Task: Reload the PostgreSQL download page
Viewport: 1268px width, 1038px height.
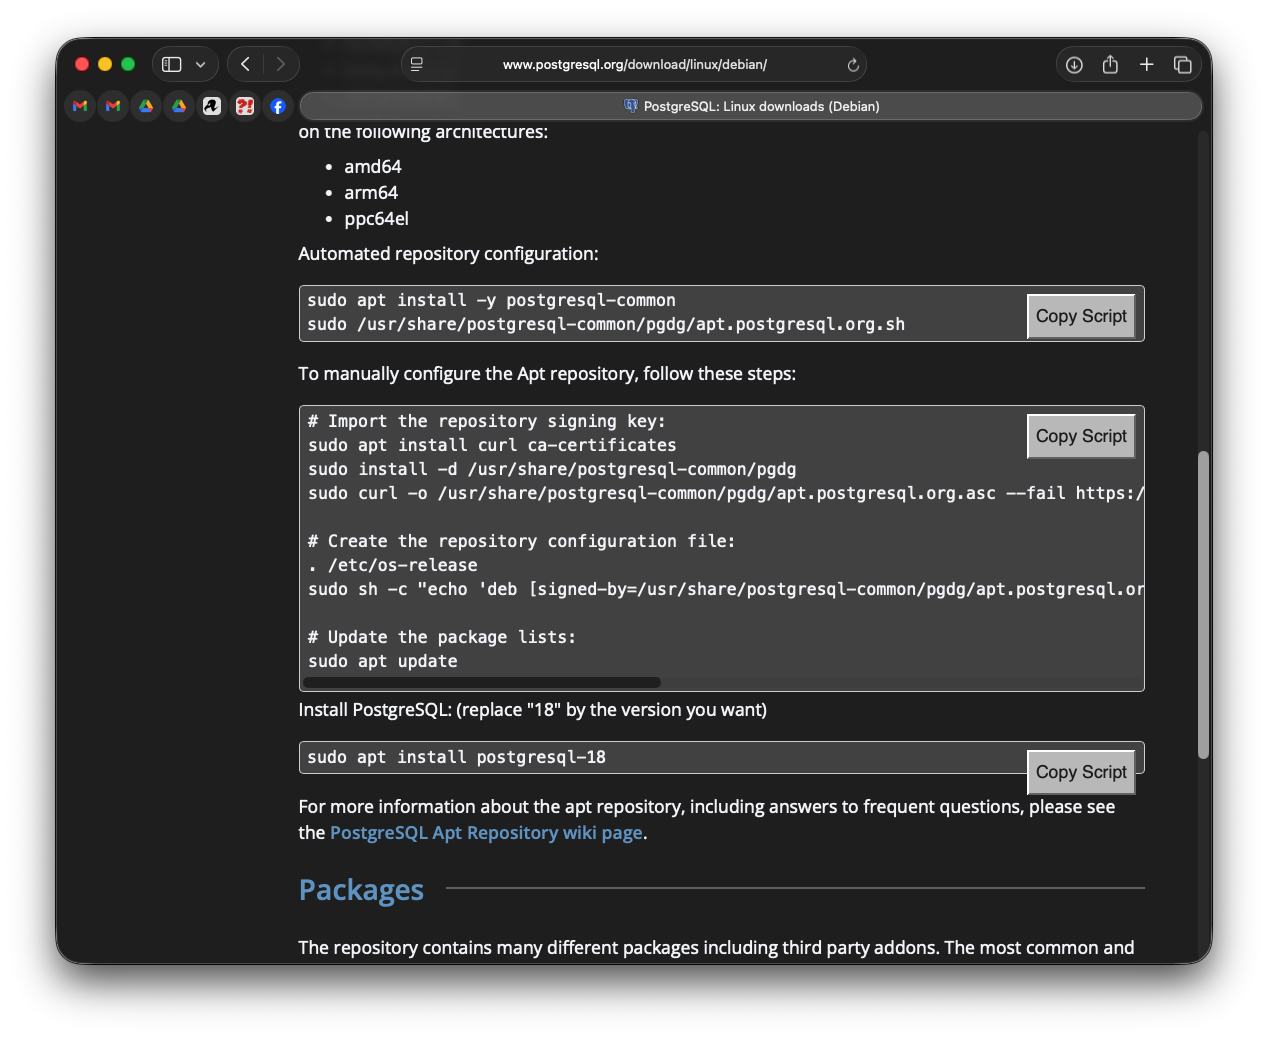Action: [853, 65]
